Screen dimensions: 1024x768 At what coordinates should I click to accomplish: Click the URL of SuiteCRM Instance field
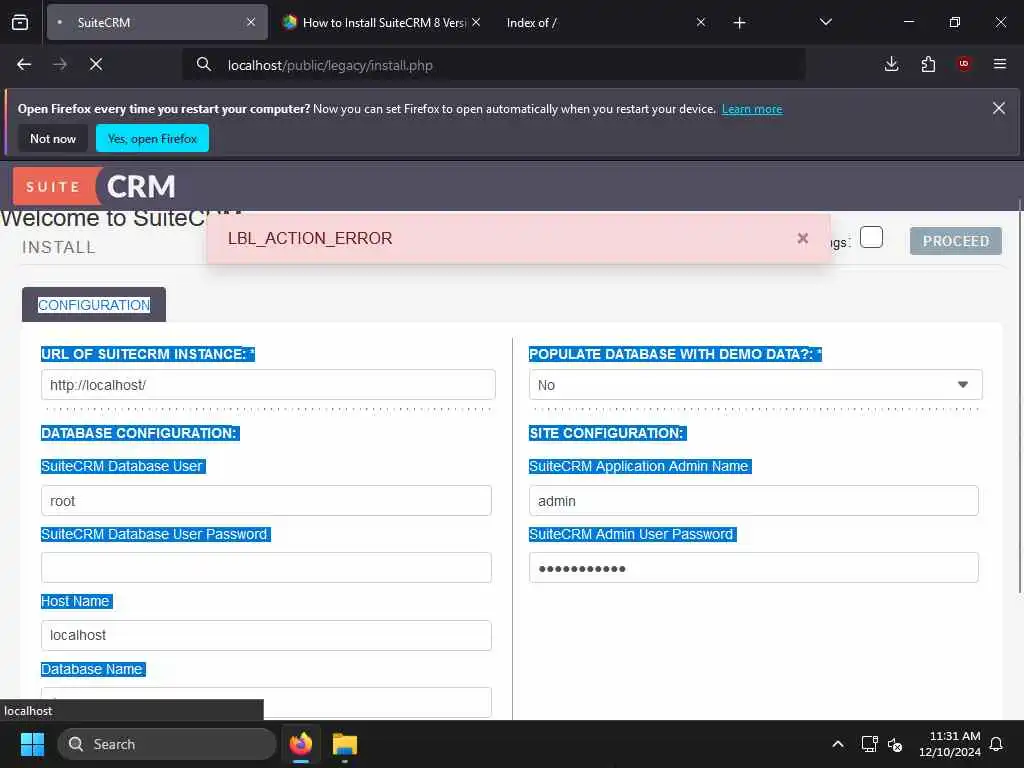click(268, 385)
